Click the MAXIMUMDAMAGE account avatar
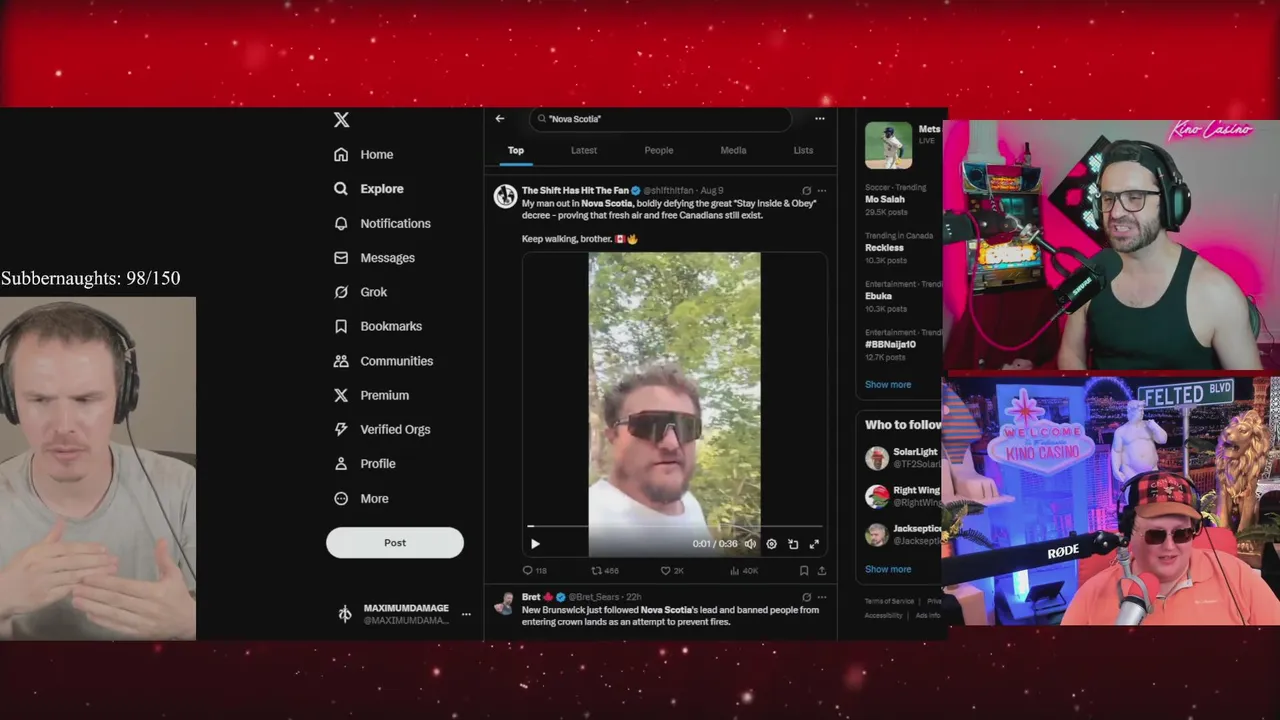 pos(345,615)
